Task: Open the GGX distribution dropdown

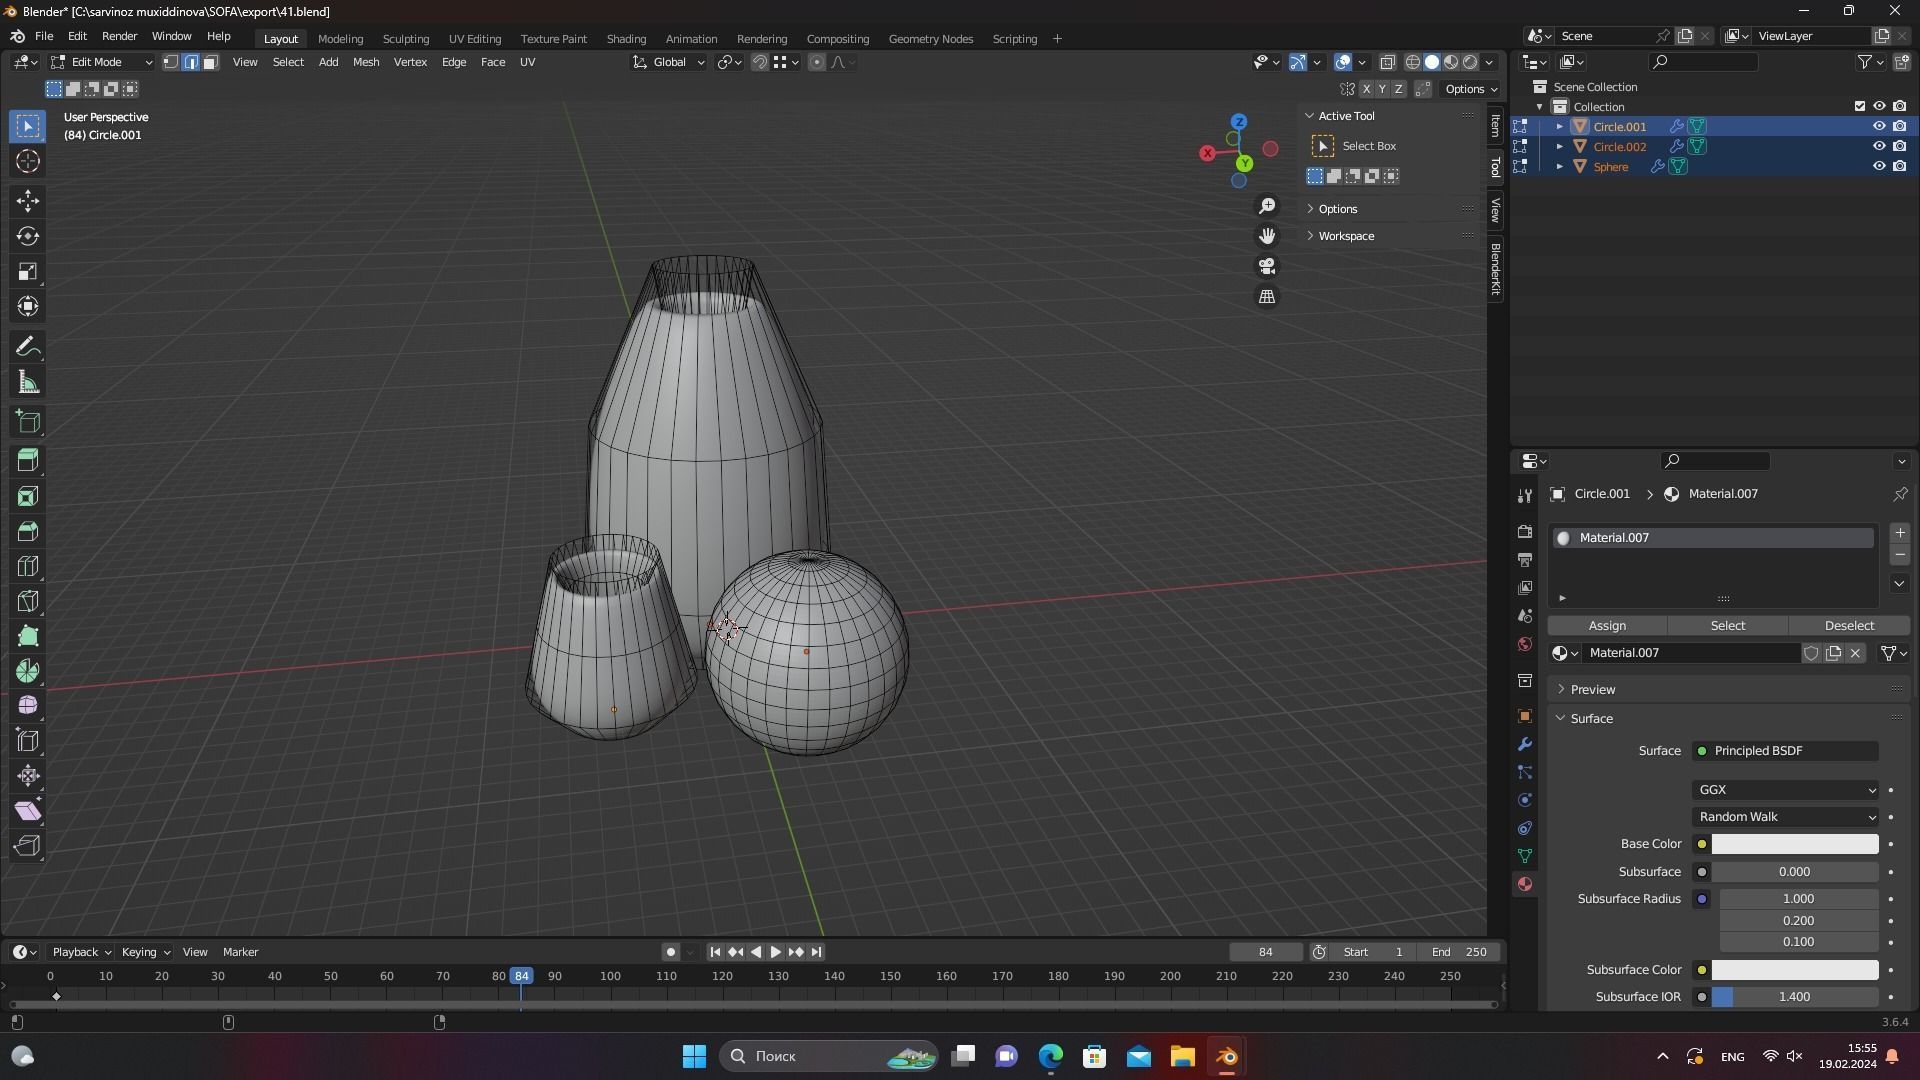Action: click(x=1786, y=790)
